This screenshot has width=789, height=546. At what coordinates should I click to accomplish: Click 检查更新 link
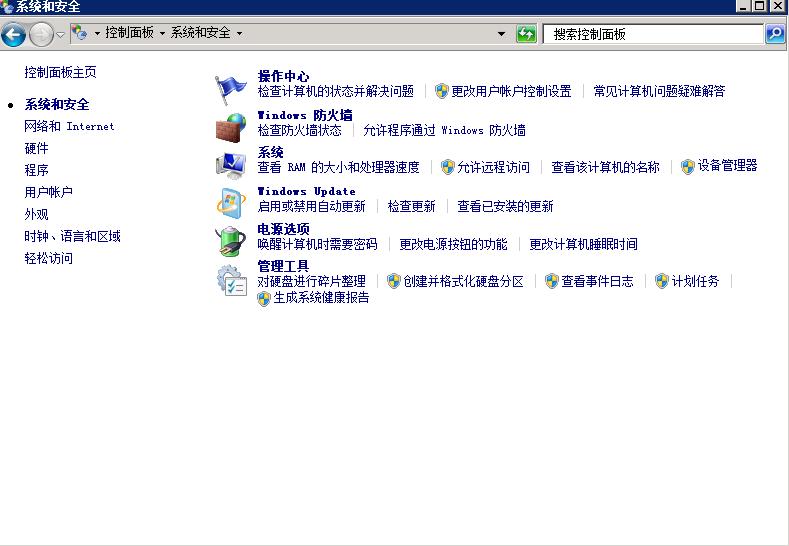(x=411, y=206)
